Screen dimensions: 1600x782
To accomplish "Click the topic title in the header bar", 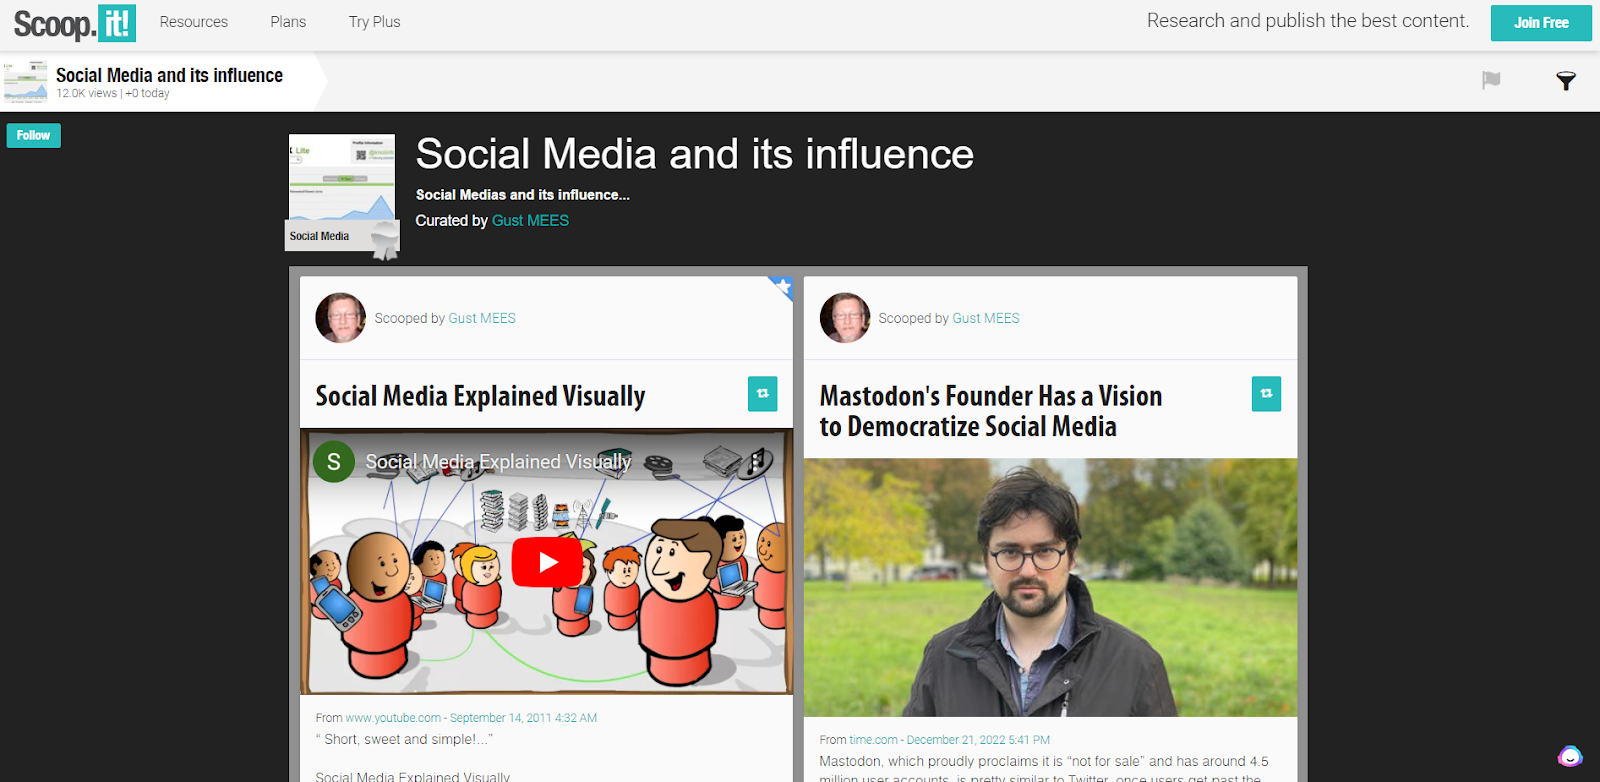I will click(169, 75).
